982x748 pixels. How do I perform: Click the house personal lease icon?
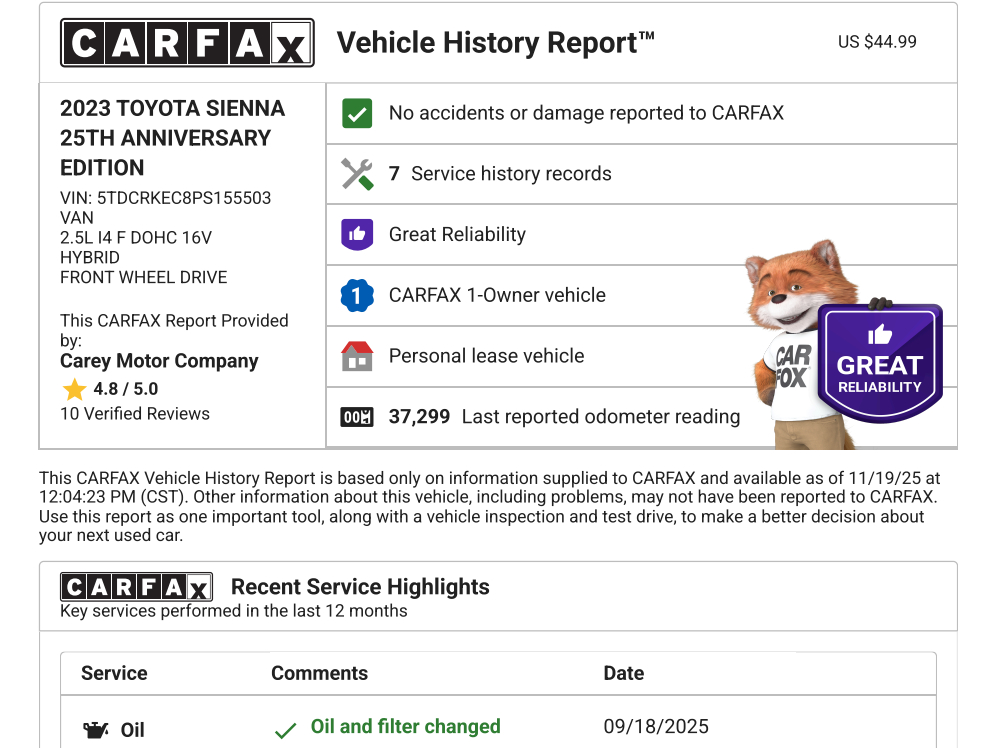[x=357, y=356]
